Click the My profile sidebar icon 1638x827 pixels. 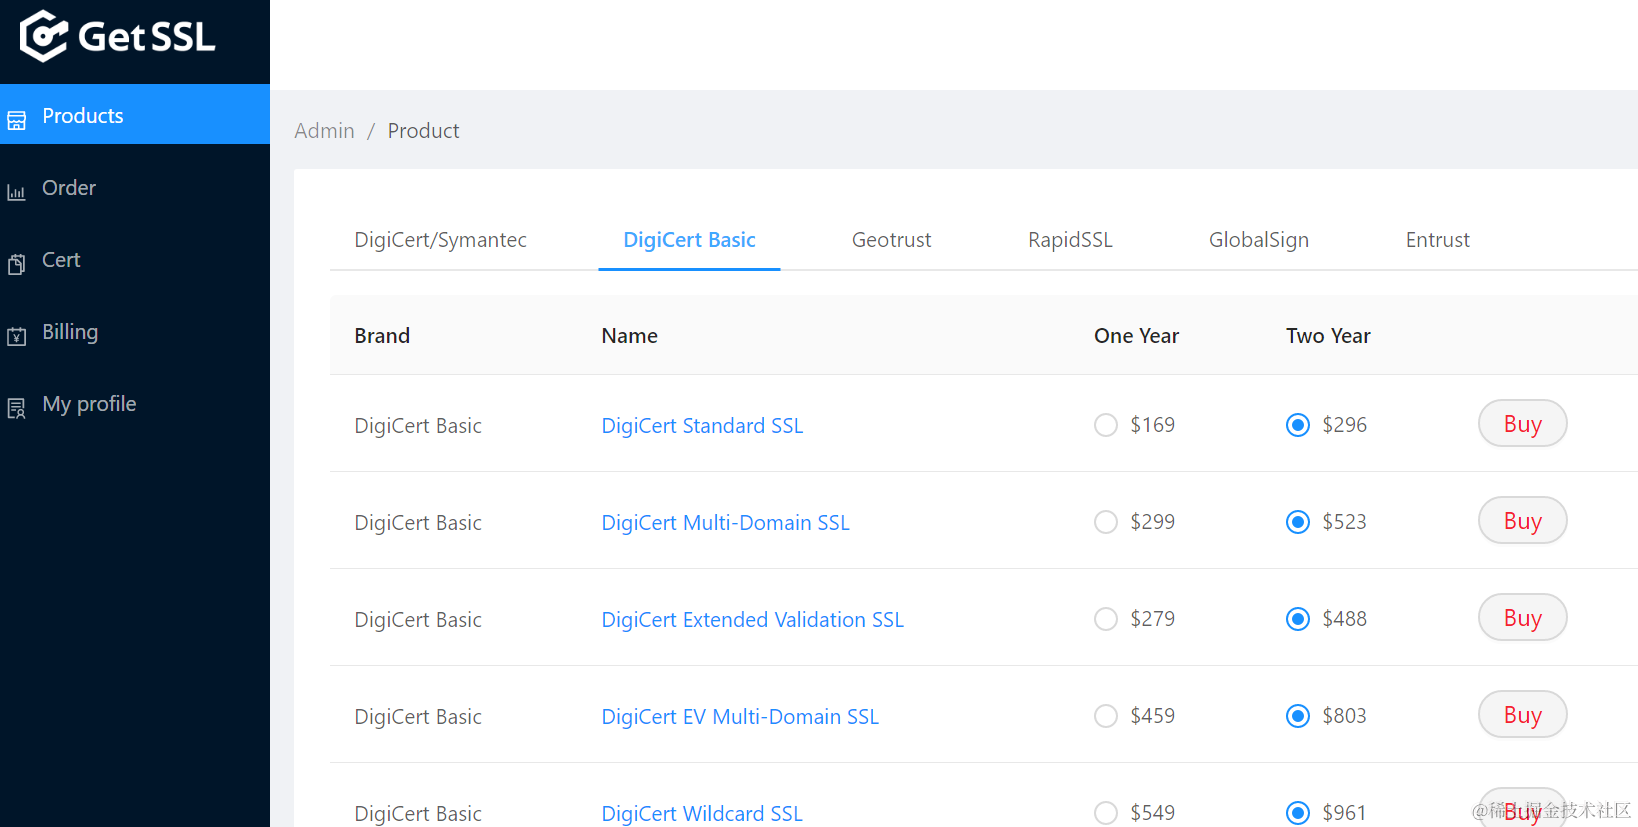(17, 408)
